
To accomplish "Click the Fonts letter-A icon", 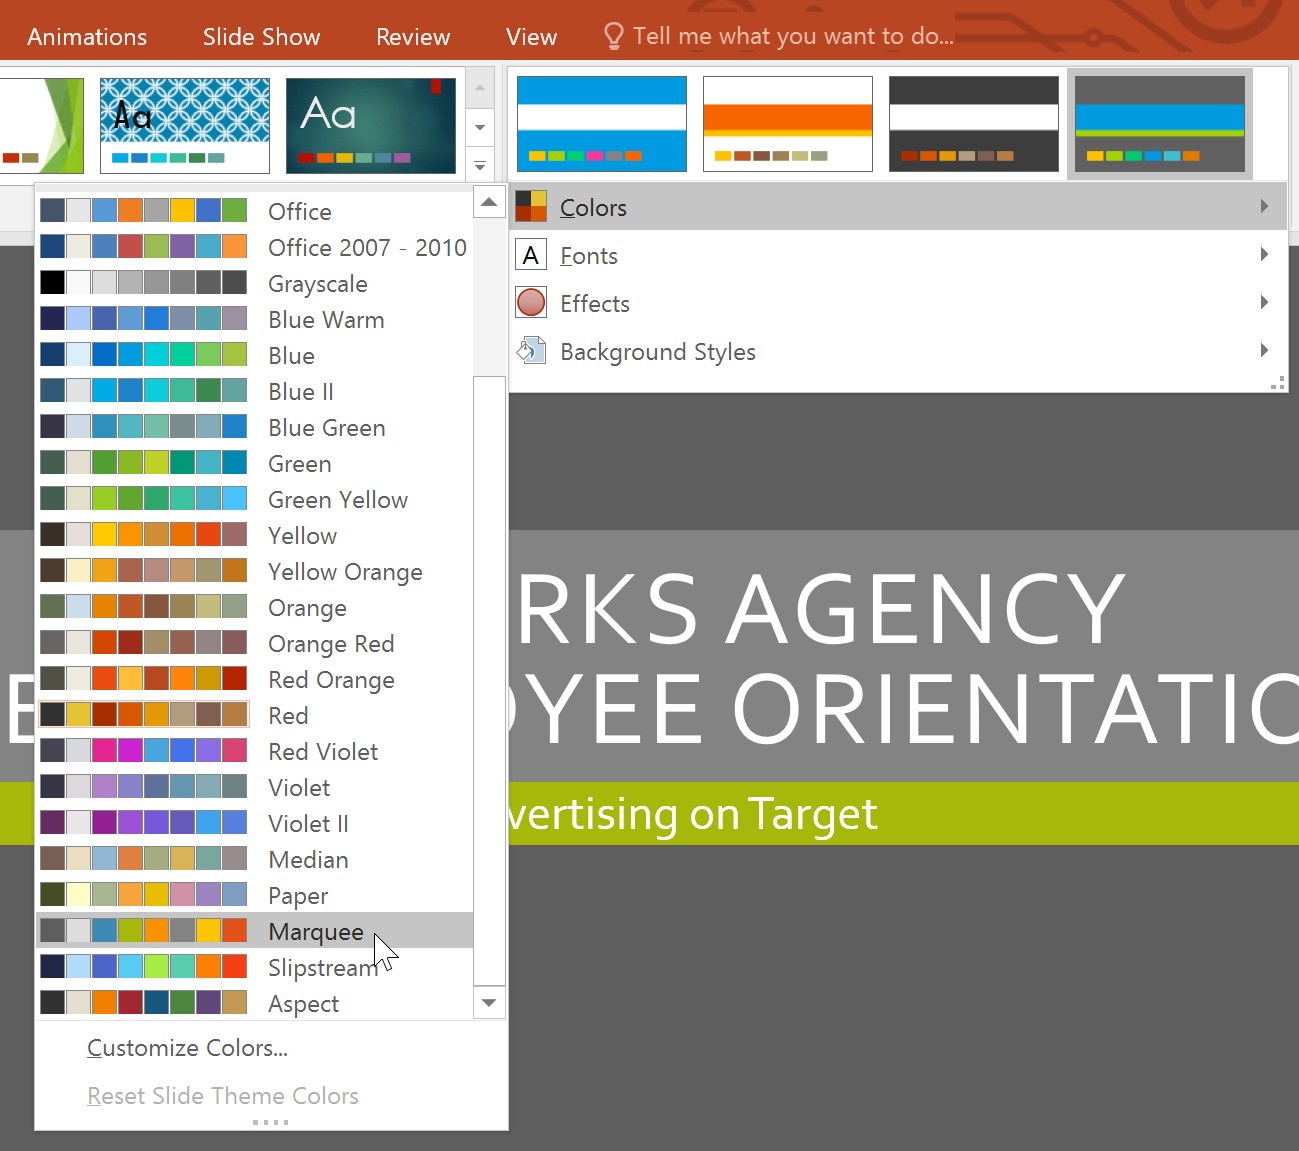I will (531, 254).
